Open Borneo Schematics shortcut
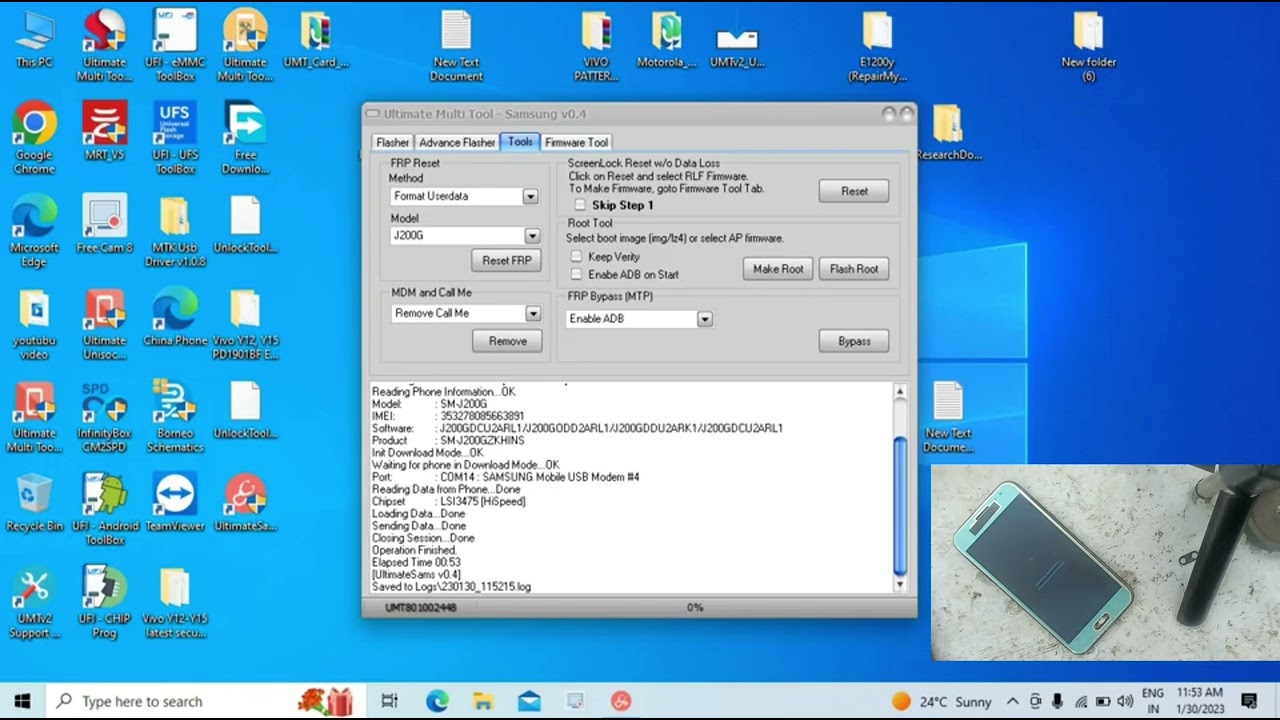 coord(175,417)
